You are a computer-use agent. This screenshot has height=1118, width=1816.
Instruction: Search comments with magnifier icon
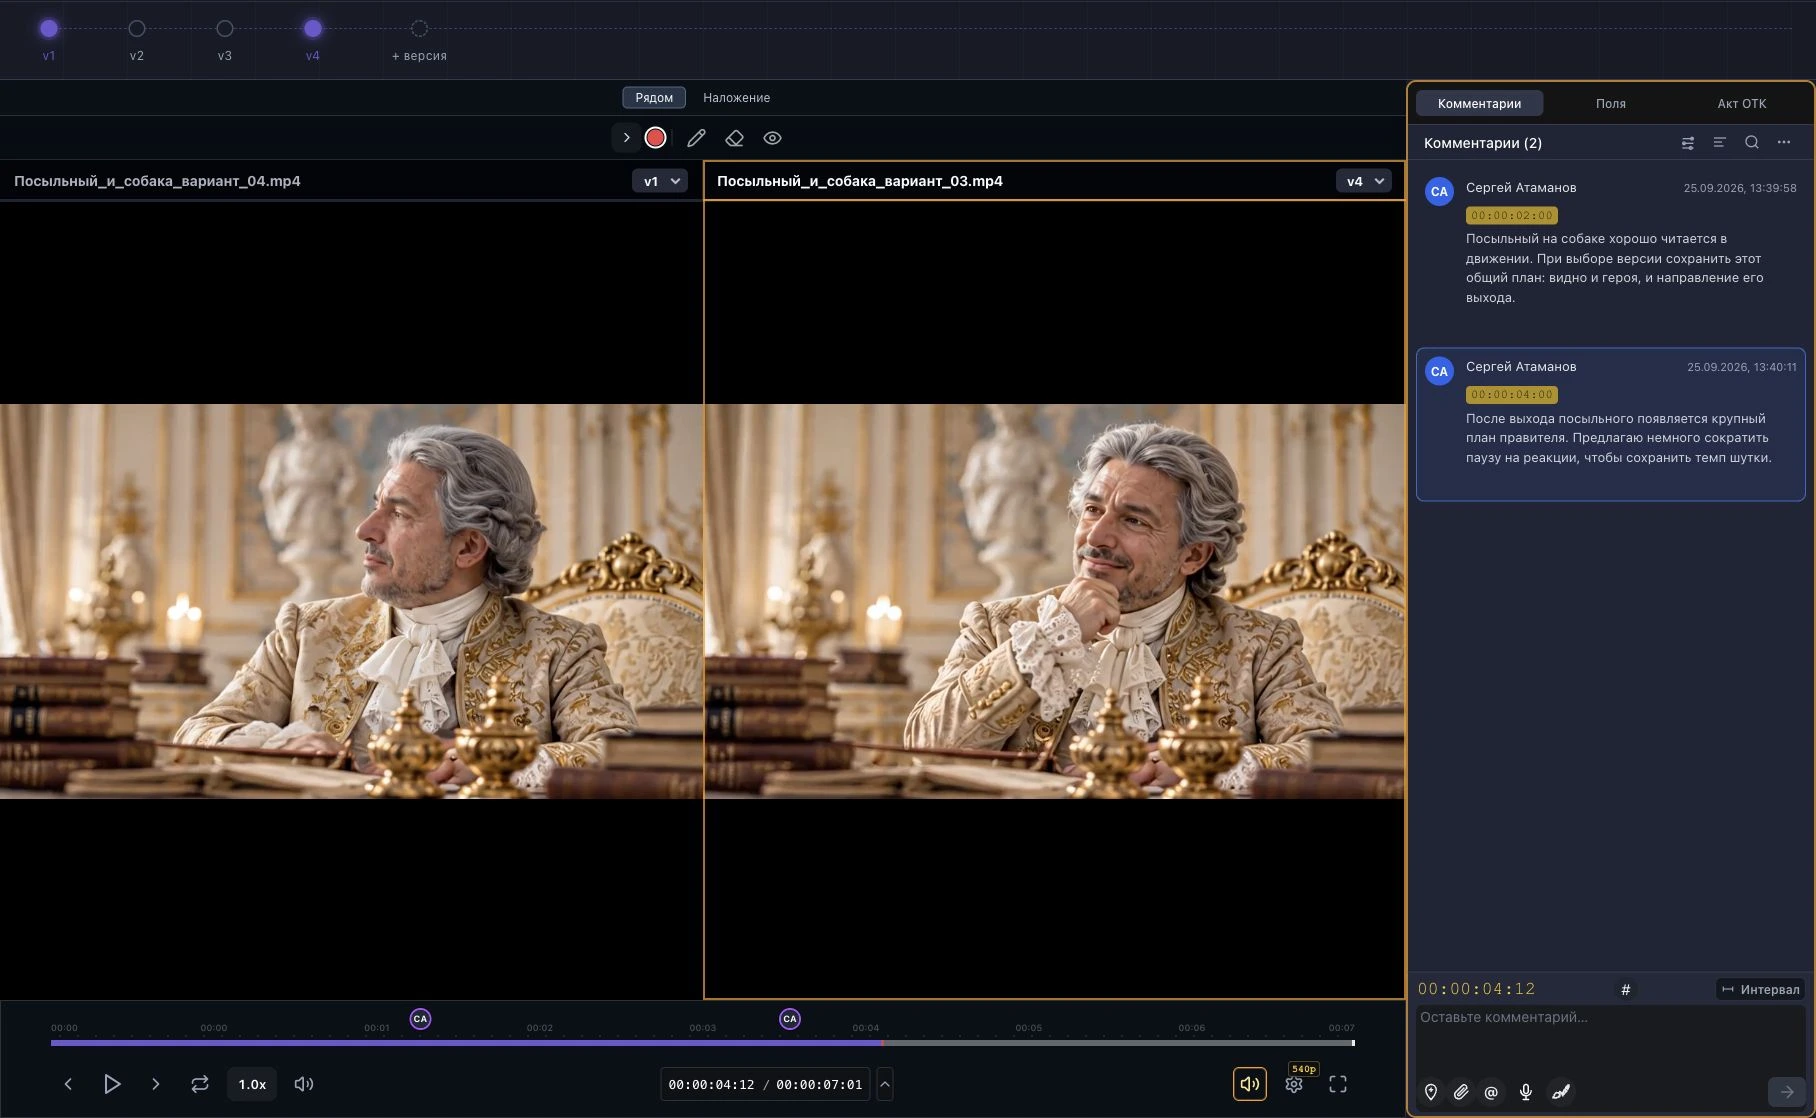(1752, 143)
